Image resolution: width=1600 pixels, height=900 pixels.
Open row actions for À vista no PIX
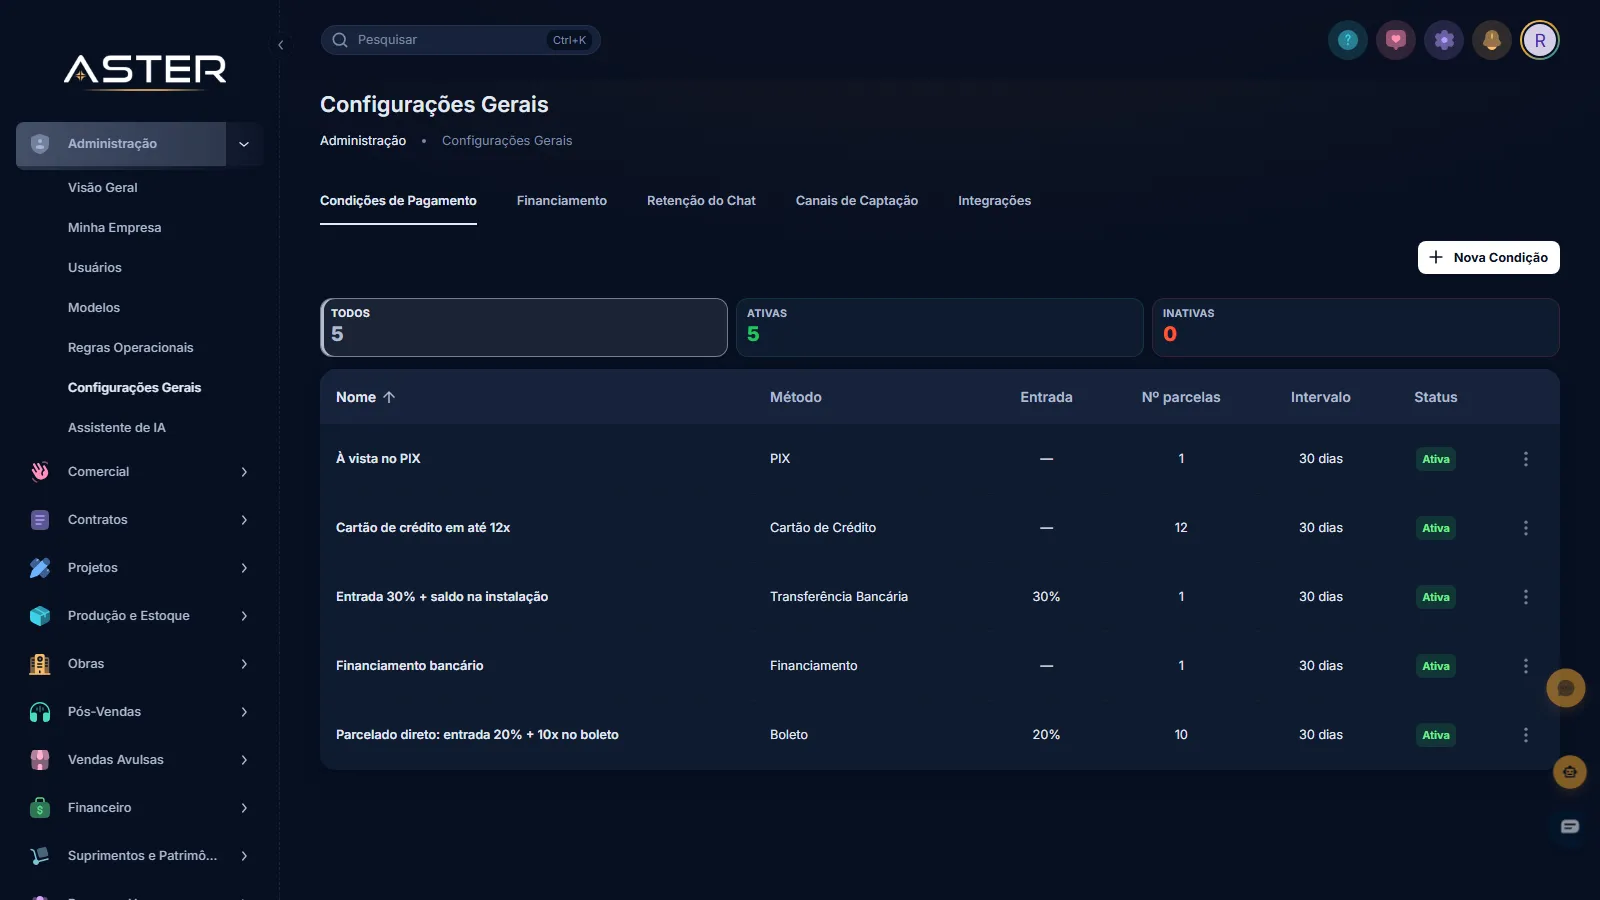[1526, 459]
